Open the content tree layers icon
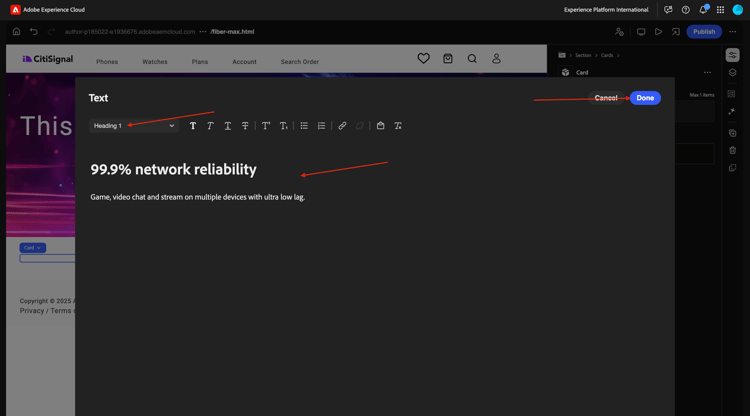The image size is (750, 416). [x=732, y=73]
